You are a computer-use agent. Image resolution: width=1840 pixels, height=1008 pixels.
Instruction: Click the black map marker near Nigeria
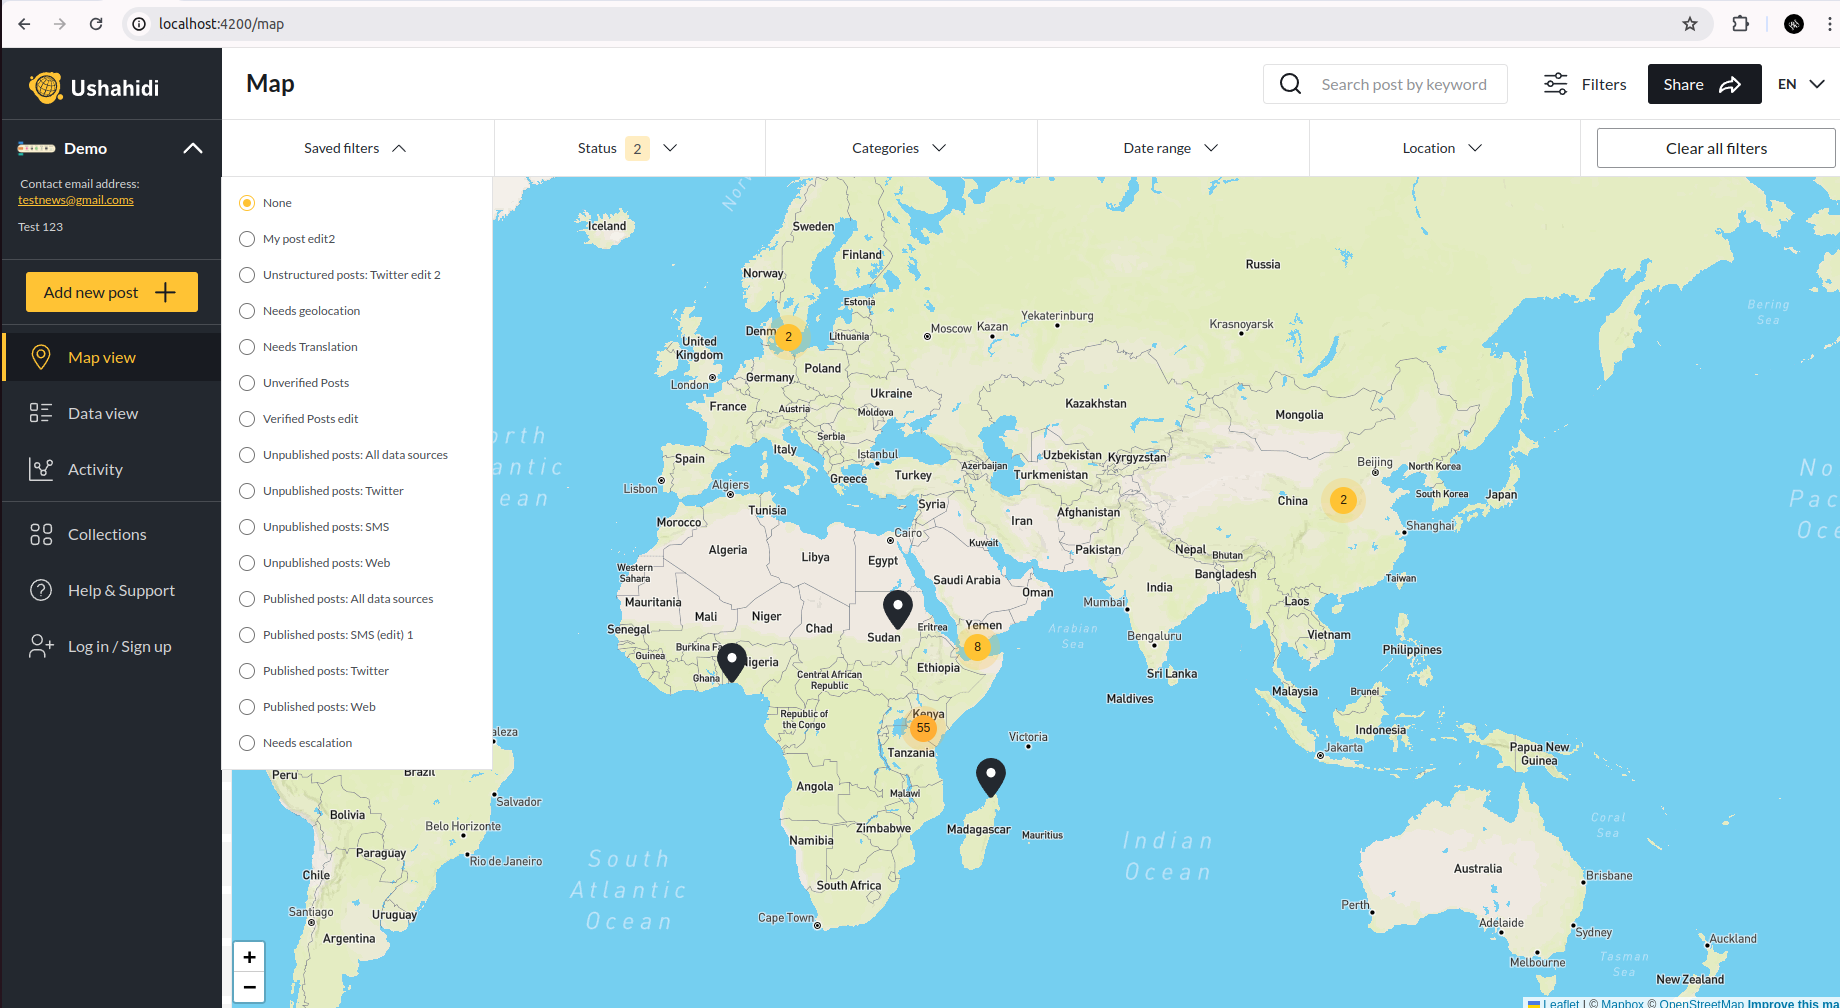point(732,662)
